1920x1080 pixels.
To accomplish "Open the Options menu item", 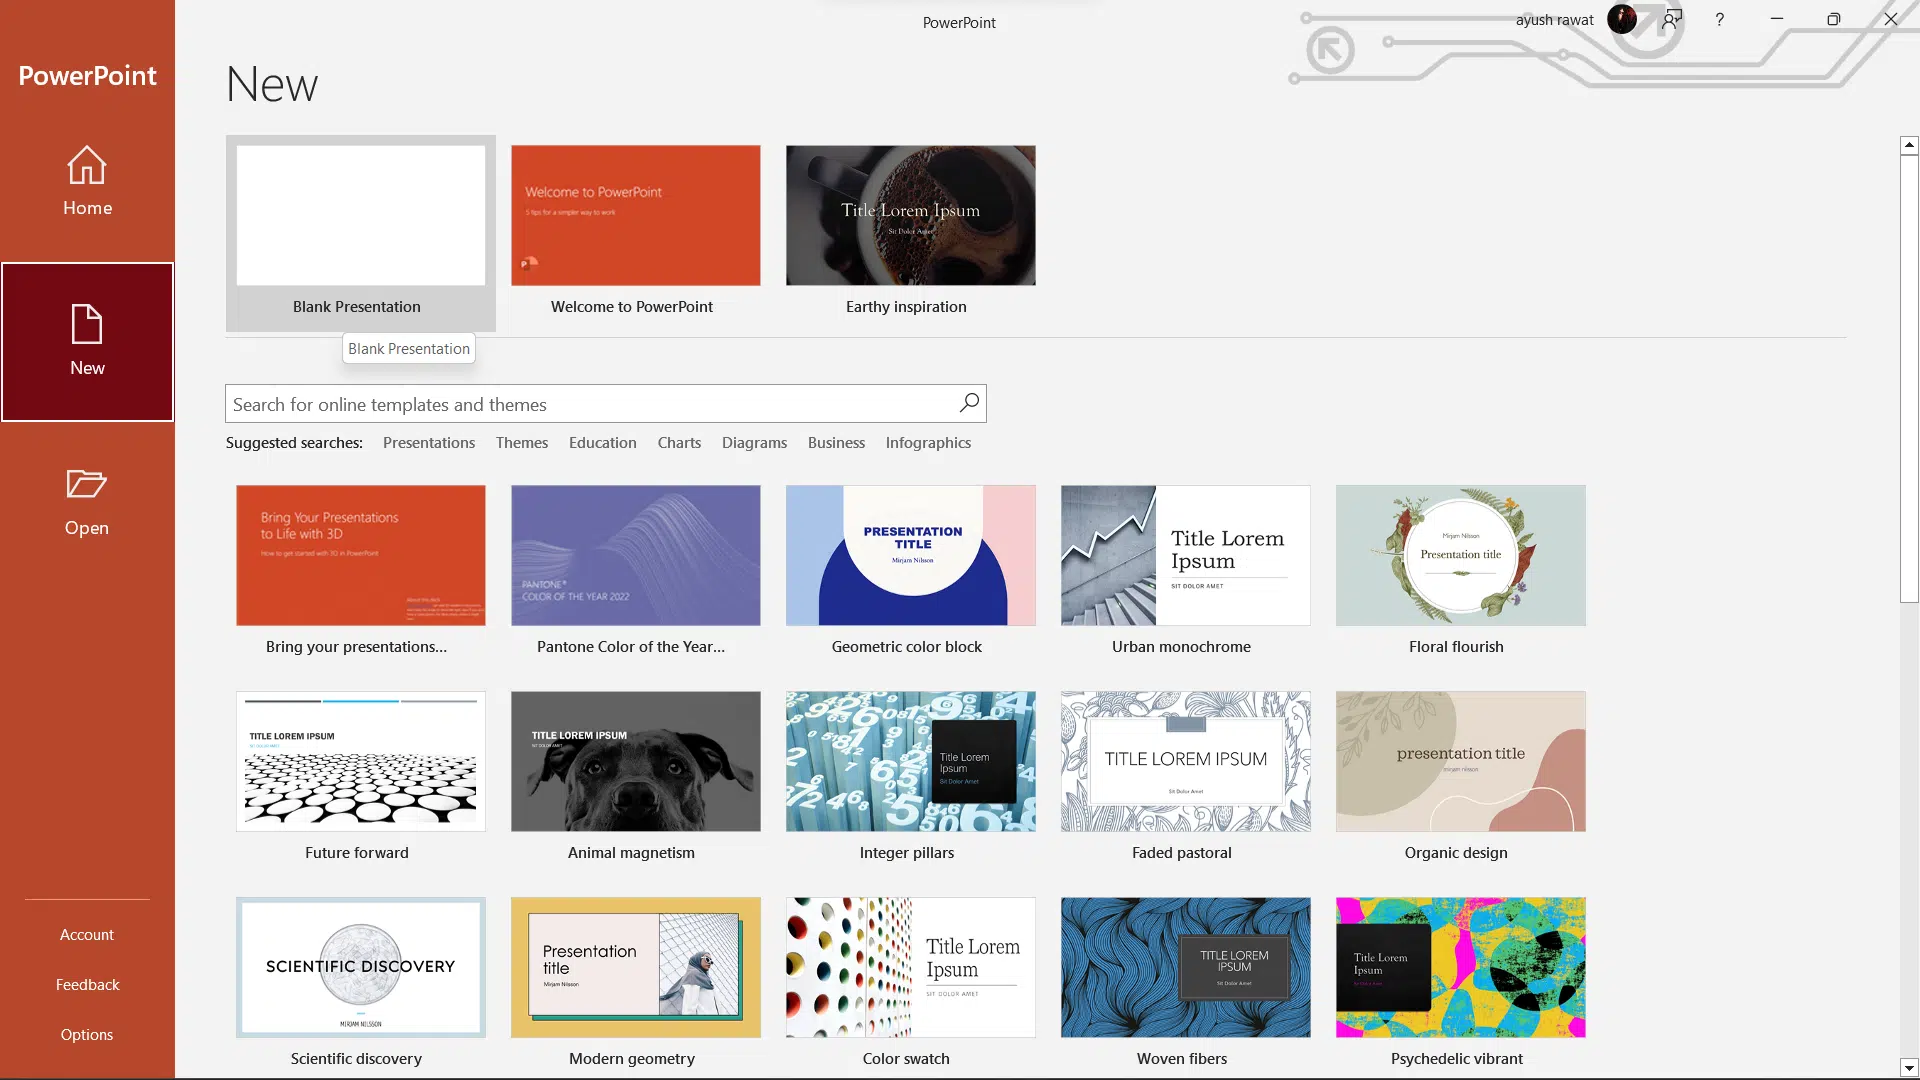I will 87,1034.
